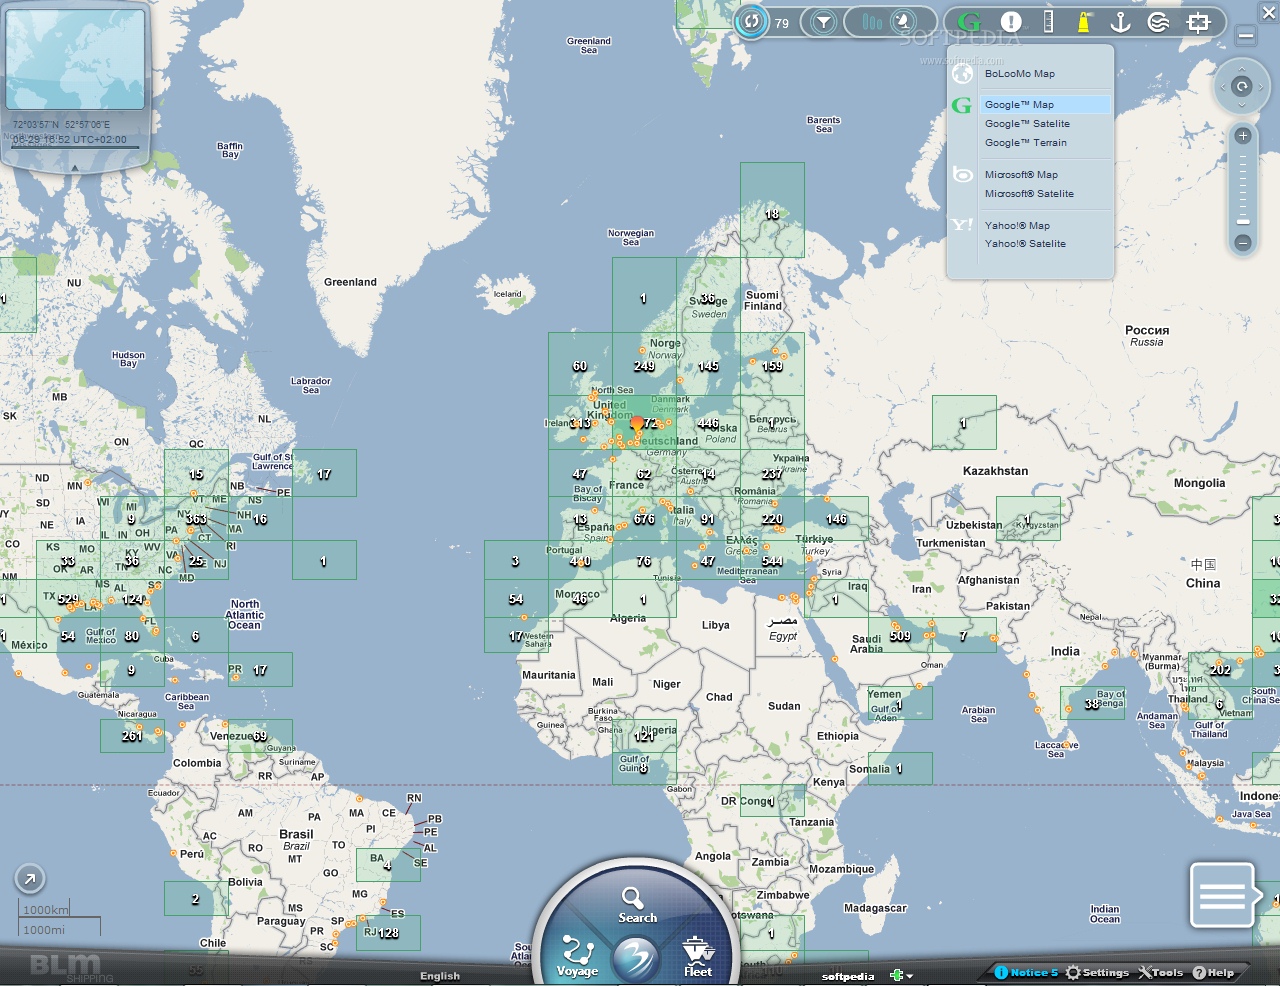This screenshot has height=986, width=1280.
Task: Click vessel cluster labeled 249 over Norway
Action: [644, 366]
